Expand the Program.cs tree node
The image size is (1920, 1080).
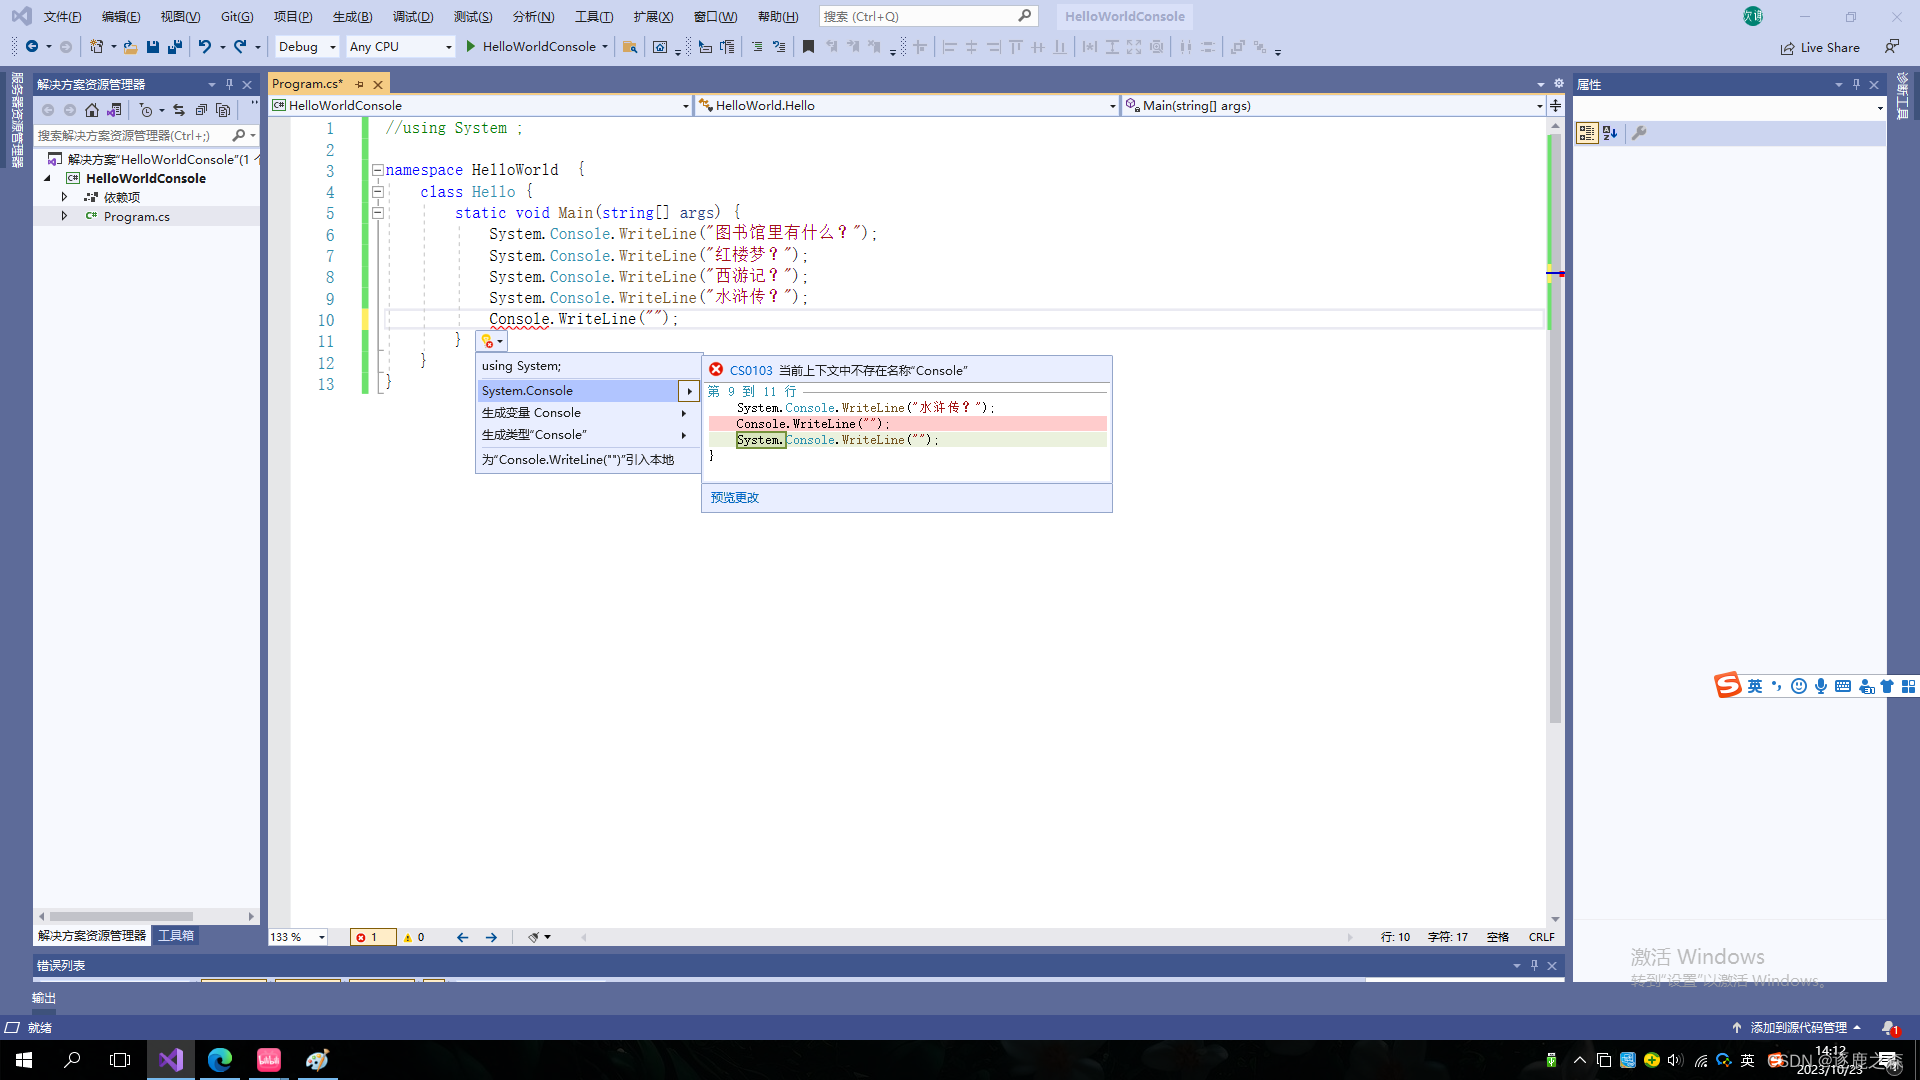click(x=64, y=216)
